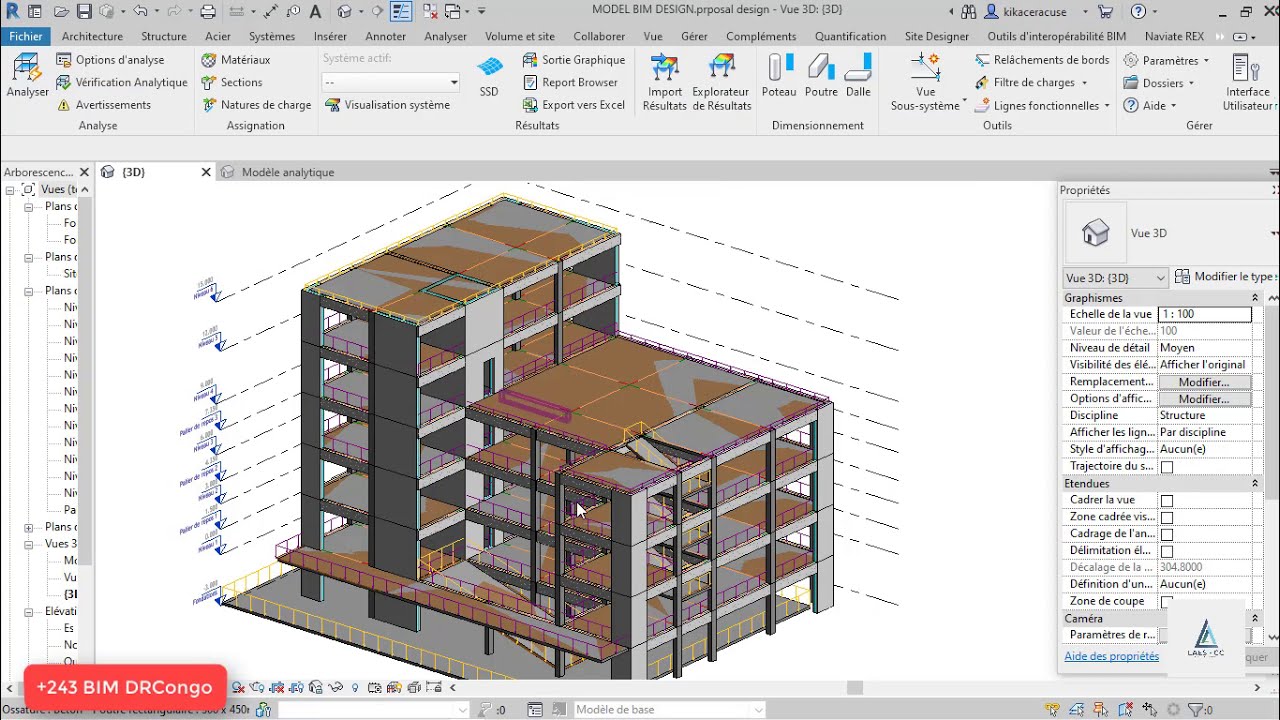Select Poteau dimensioning tool
1280x720 pixels.
(779, 76)
